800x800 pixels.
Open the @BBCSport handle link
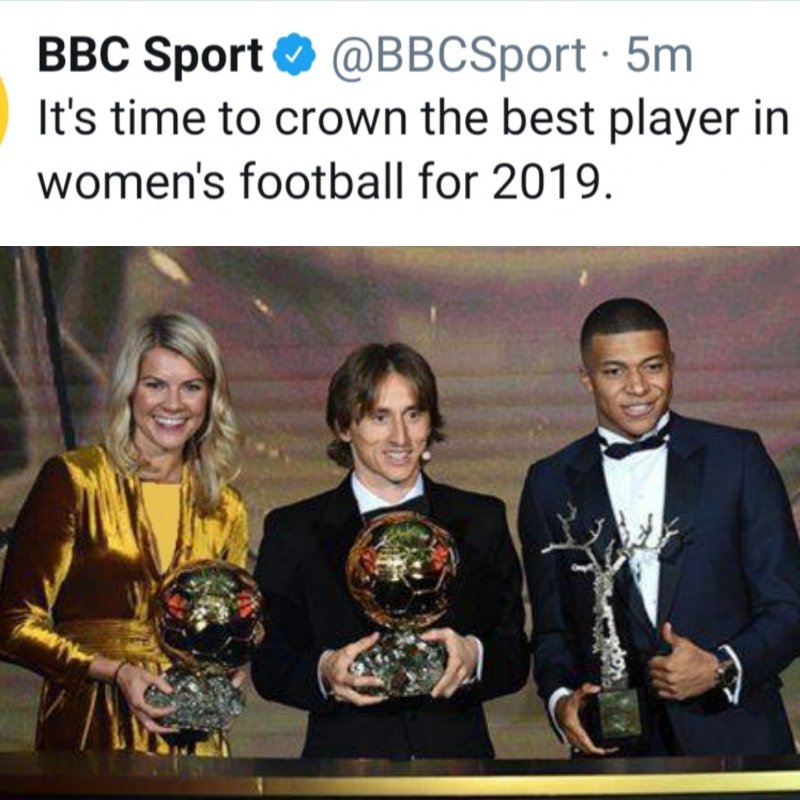tap(458, 55)
